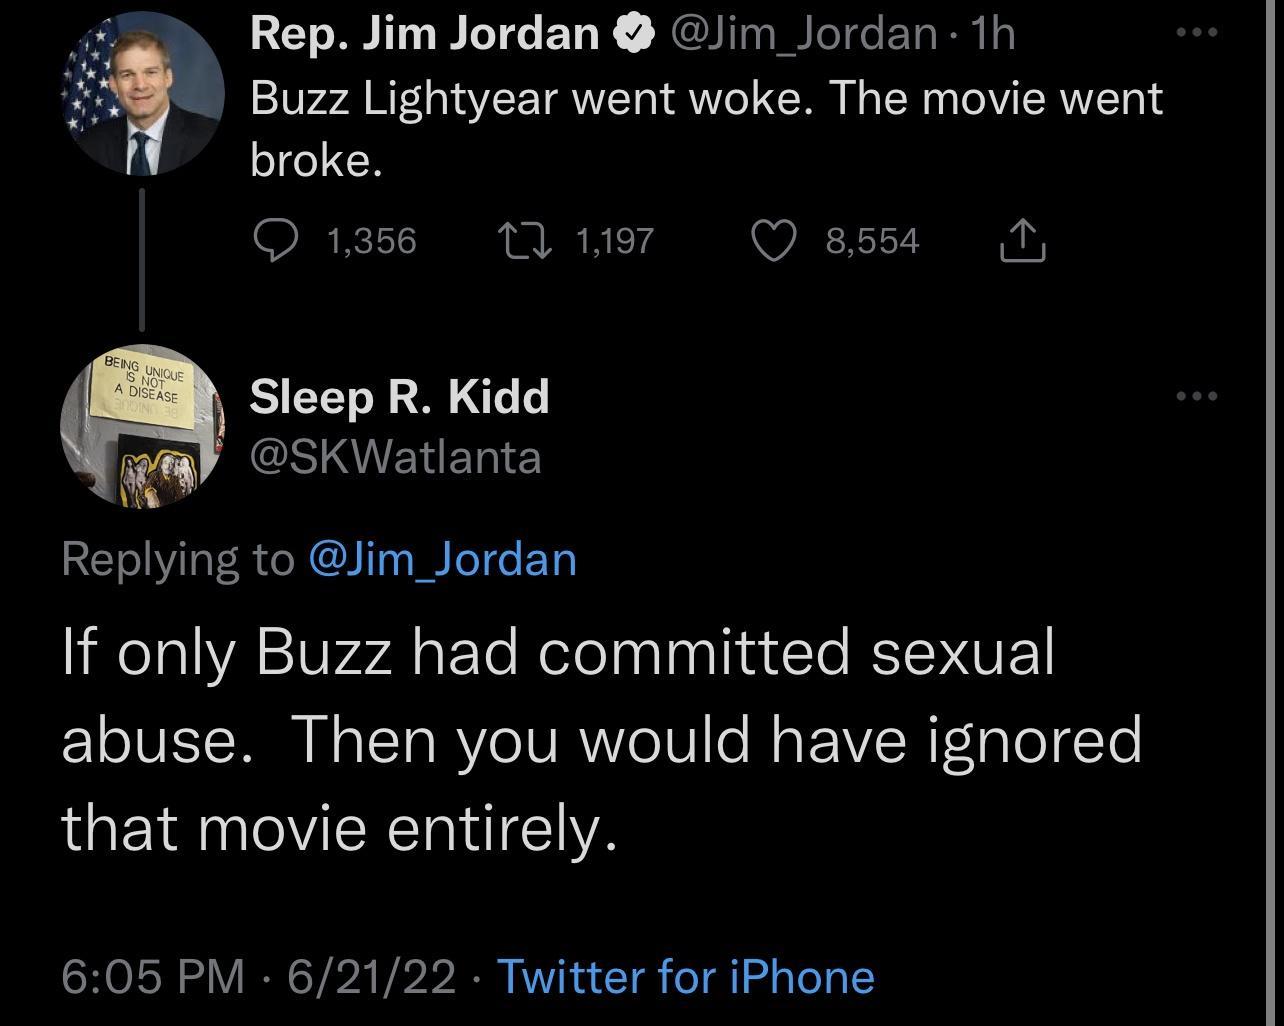This screenshot has width=1284, height=1026.
Task: Open Rep. Jim Jordan's profile picture
Action: tap(144, 90)
